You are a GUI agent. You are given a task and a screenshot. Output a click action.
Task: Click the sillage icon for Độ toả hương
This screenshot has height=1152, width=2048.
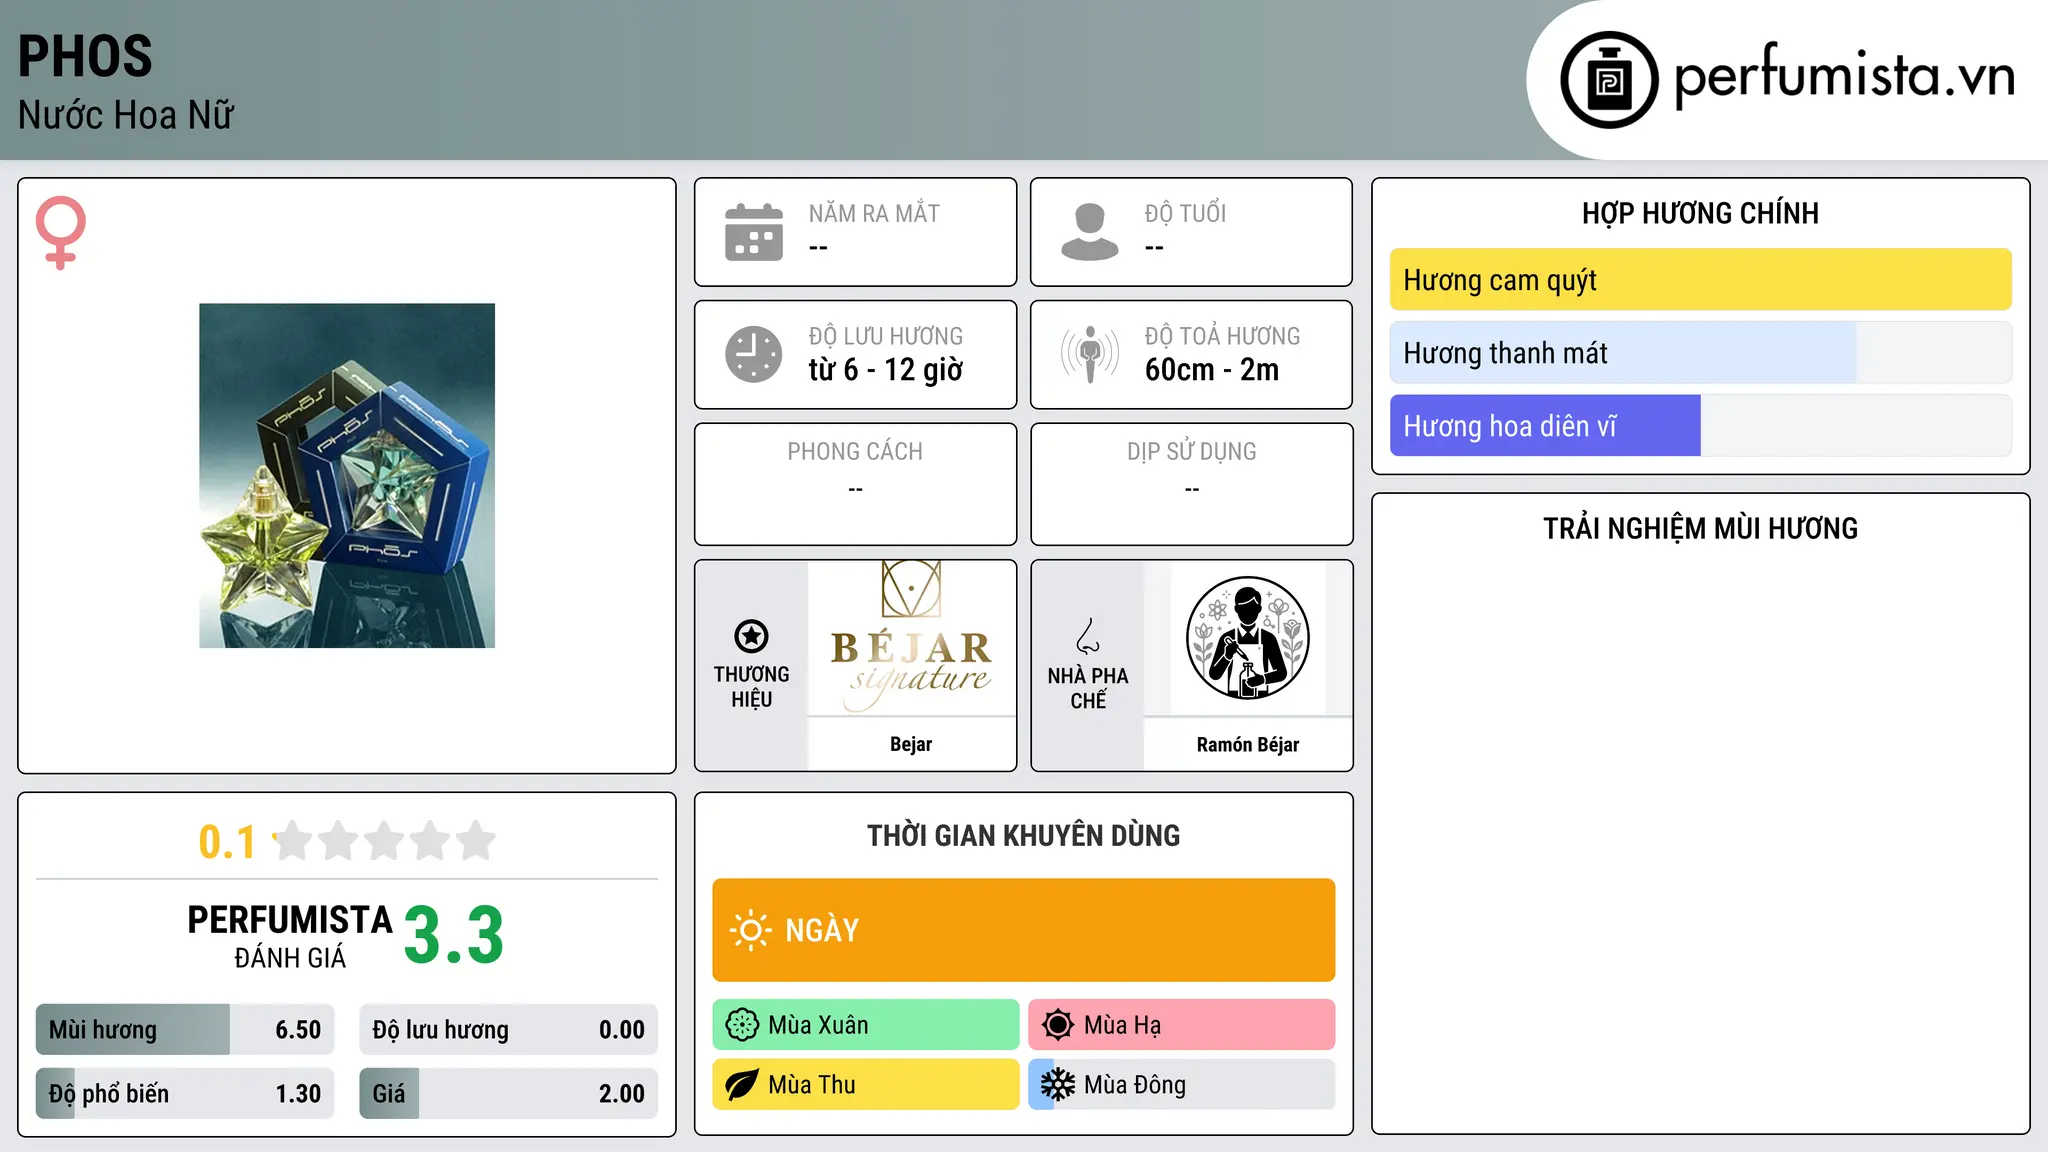pyautogui.click(x=1090, y=354)
